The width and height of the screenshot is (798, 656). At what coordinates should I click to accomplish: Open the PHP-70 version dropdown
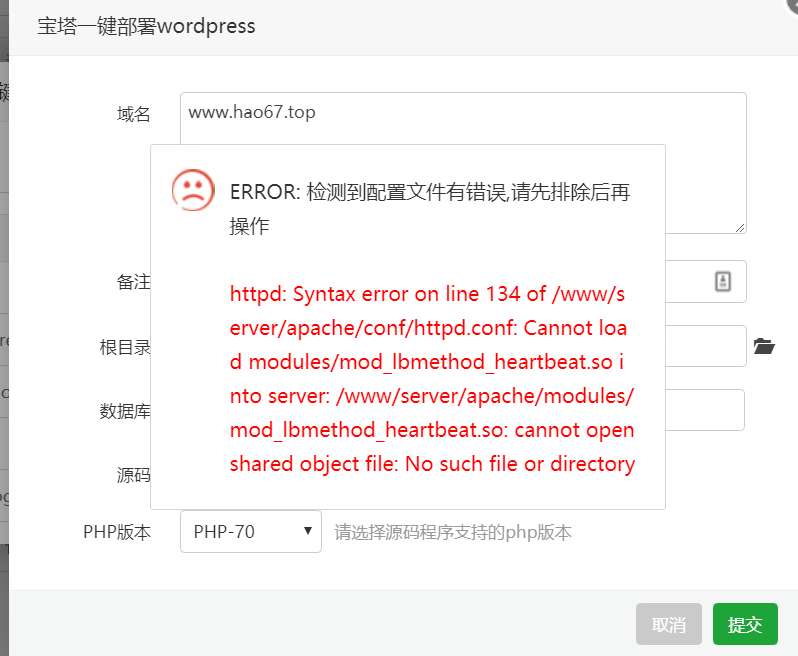click(x=251, y=531)
